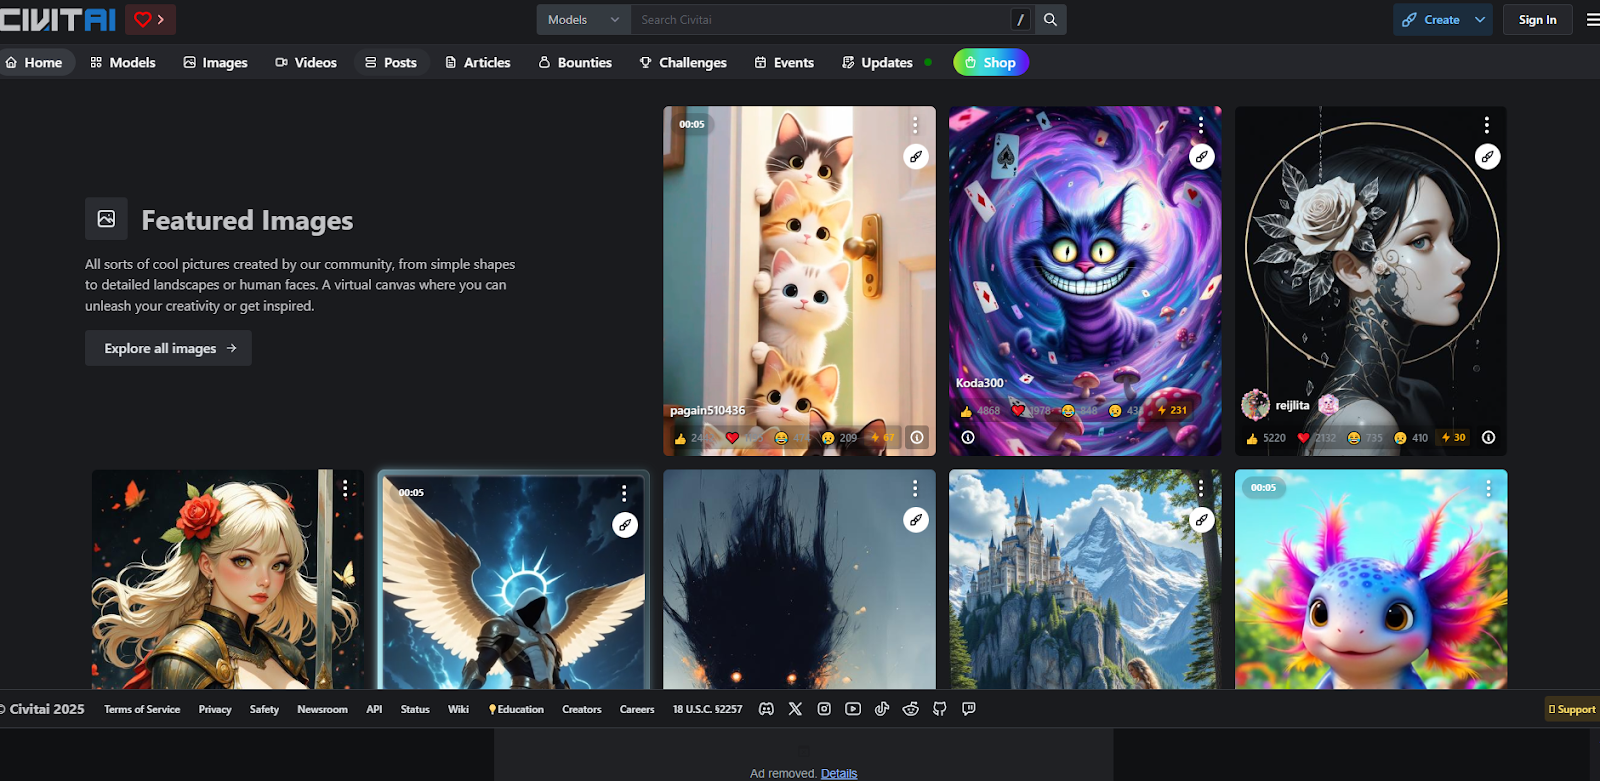This screenshot has width=1600, height=781.
Task: Open Discord link in footer
Action: [x=766, y=709]
